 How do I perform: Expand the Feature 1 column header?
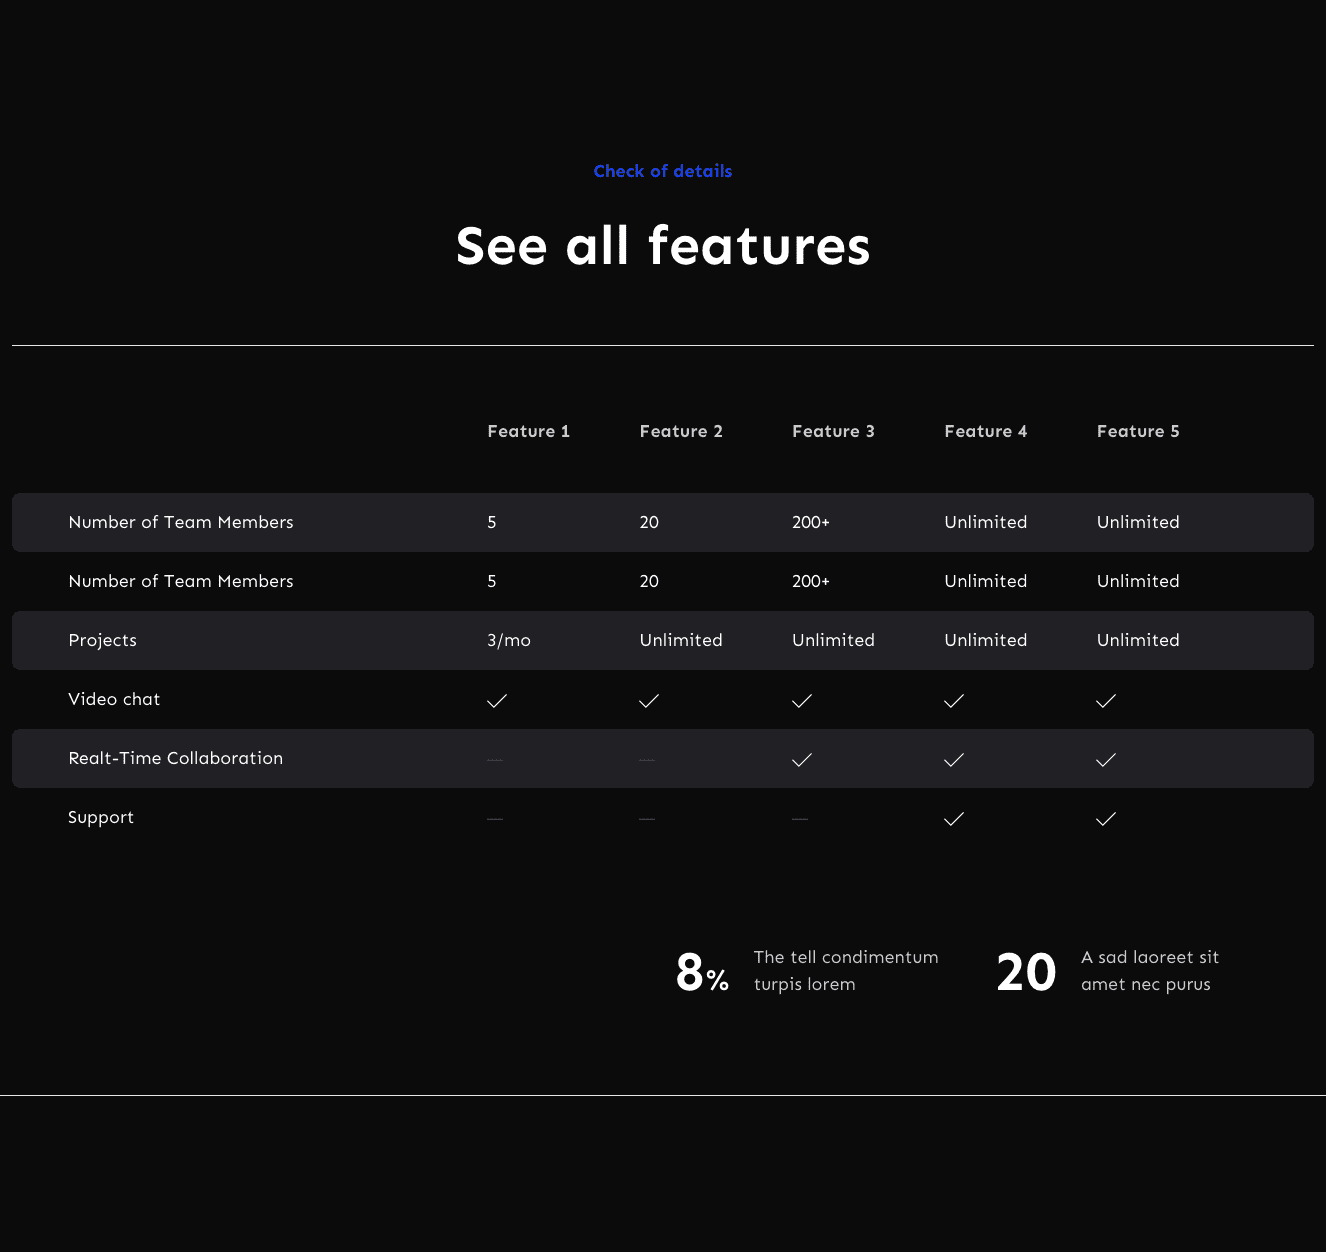528,431
